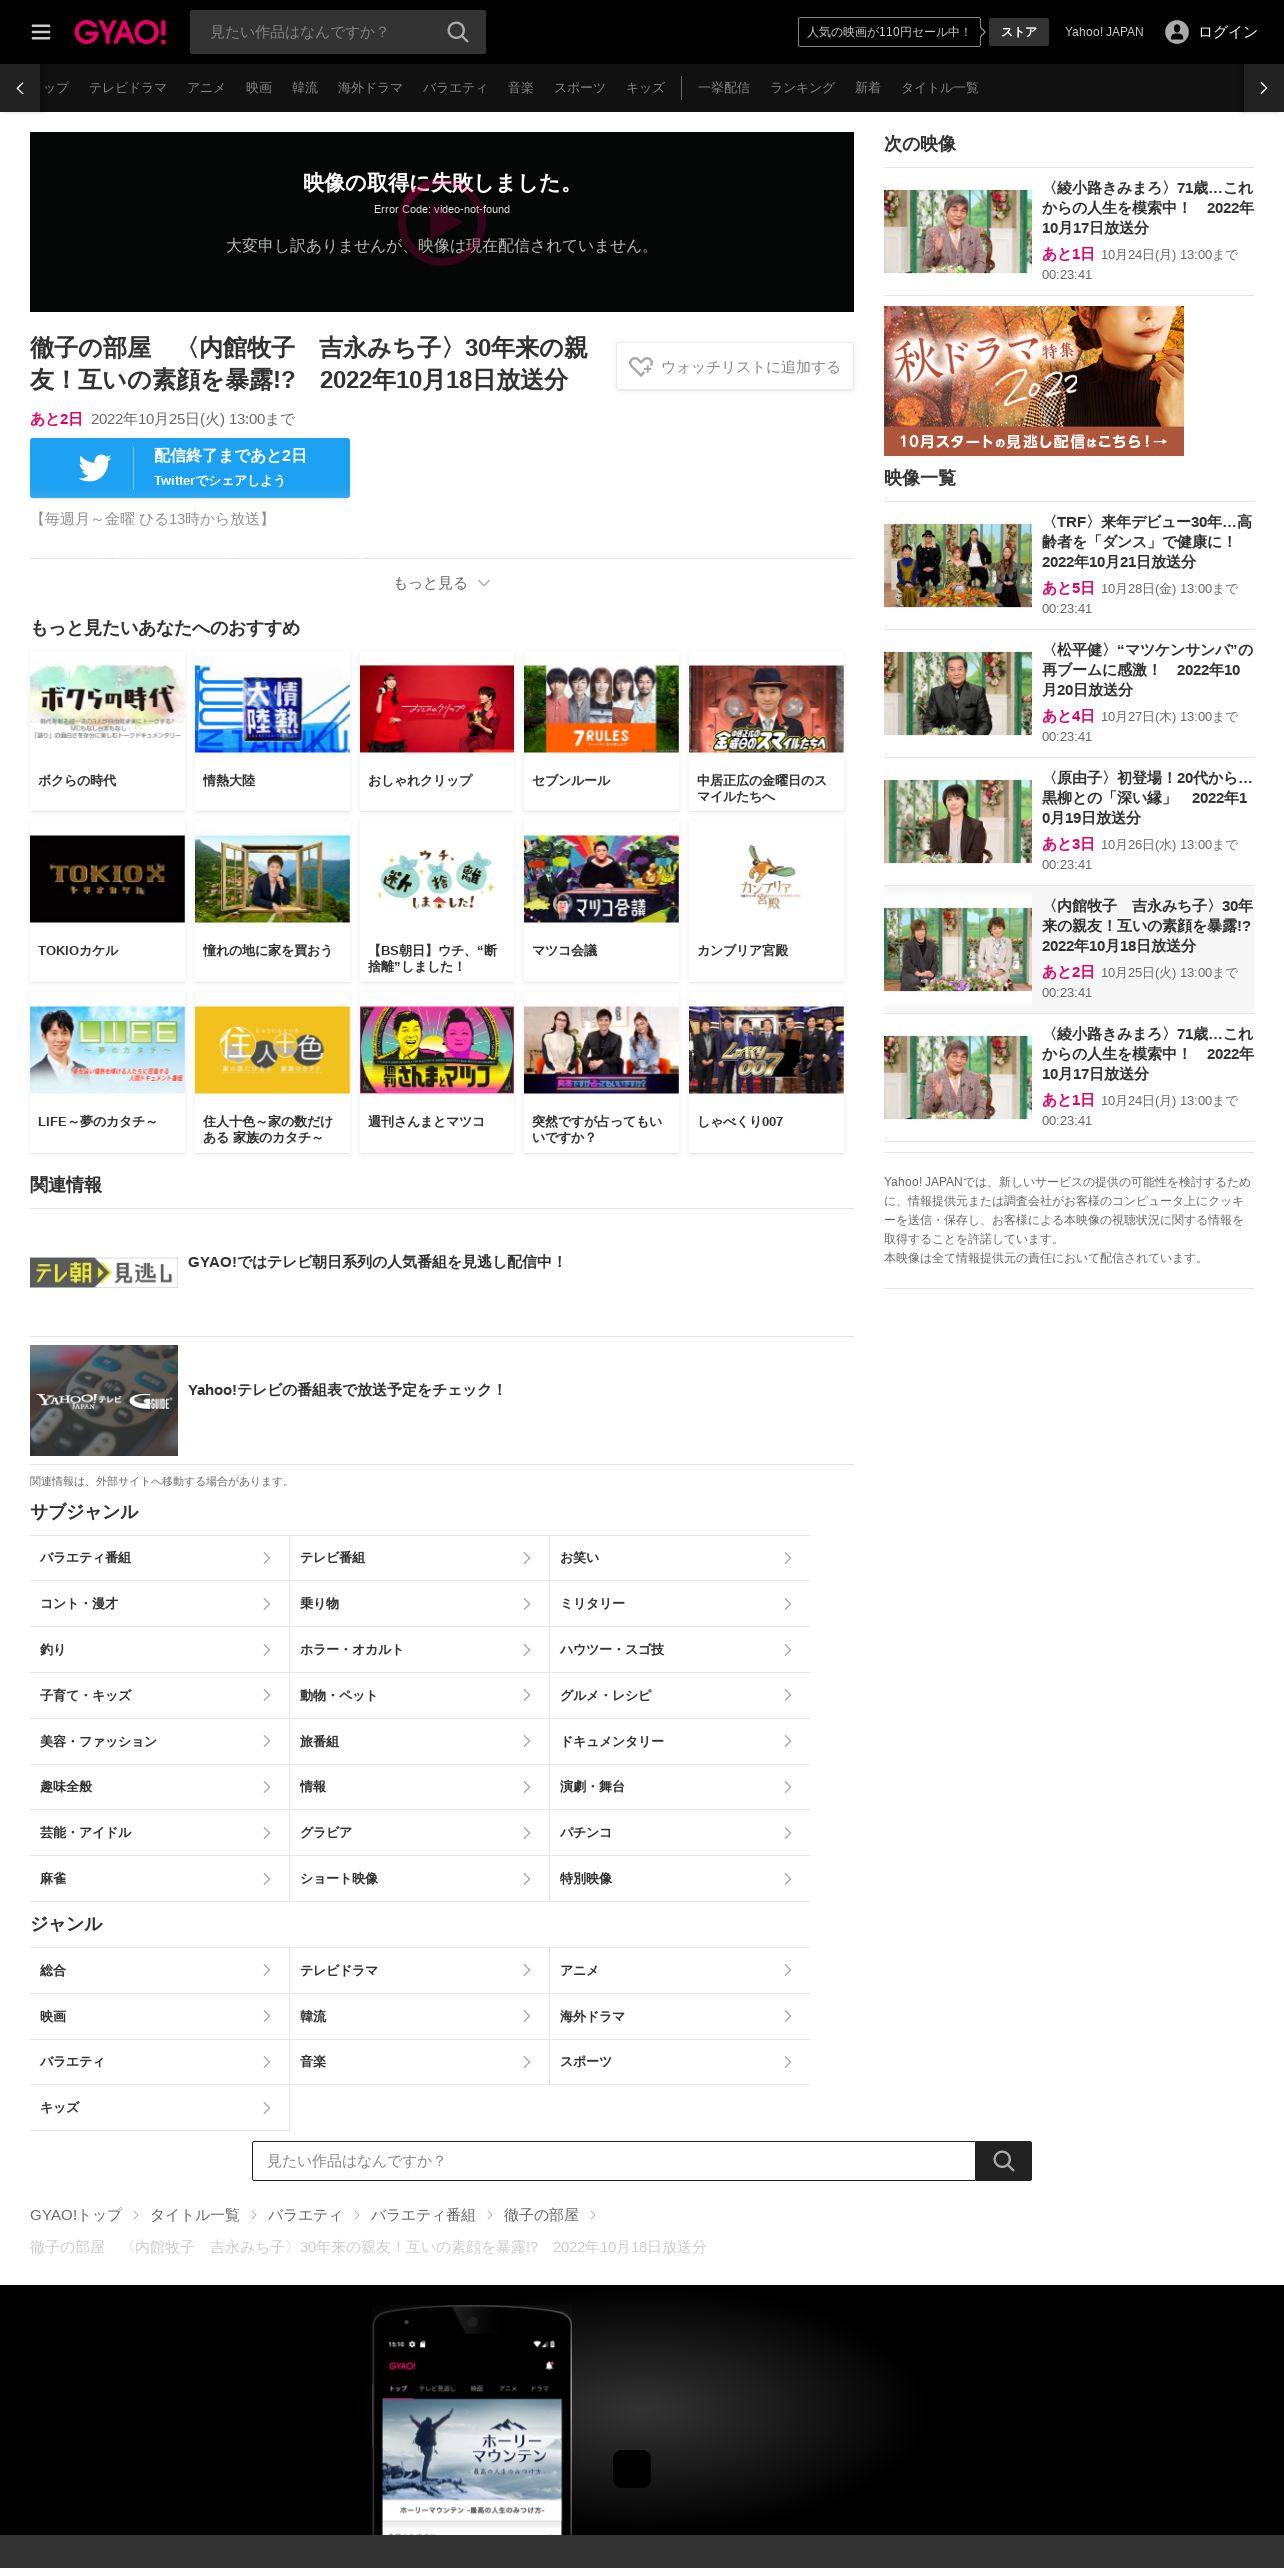Image resolution: width=1284 pixels, height=2568 pixels.
Task: Open セブンルール thumbnail
Action: [x=601, y=709]
